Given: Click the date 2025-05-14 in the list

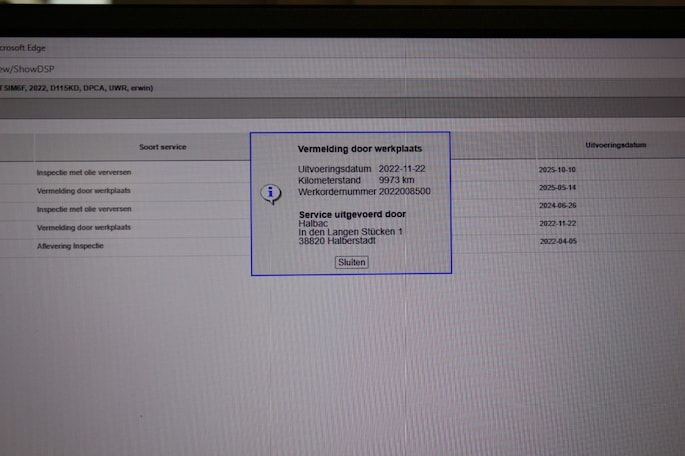Looking at the screenshot, I should click(557, 187).
